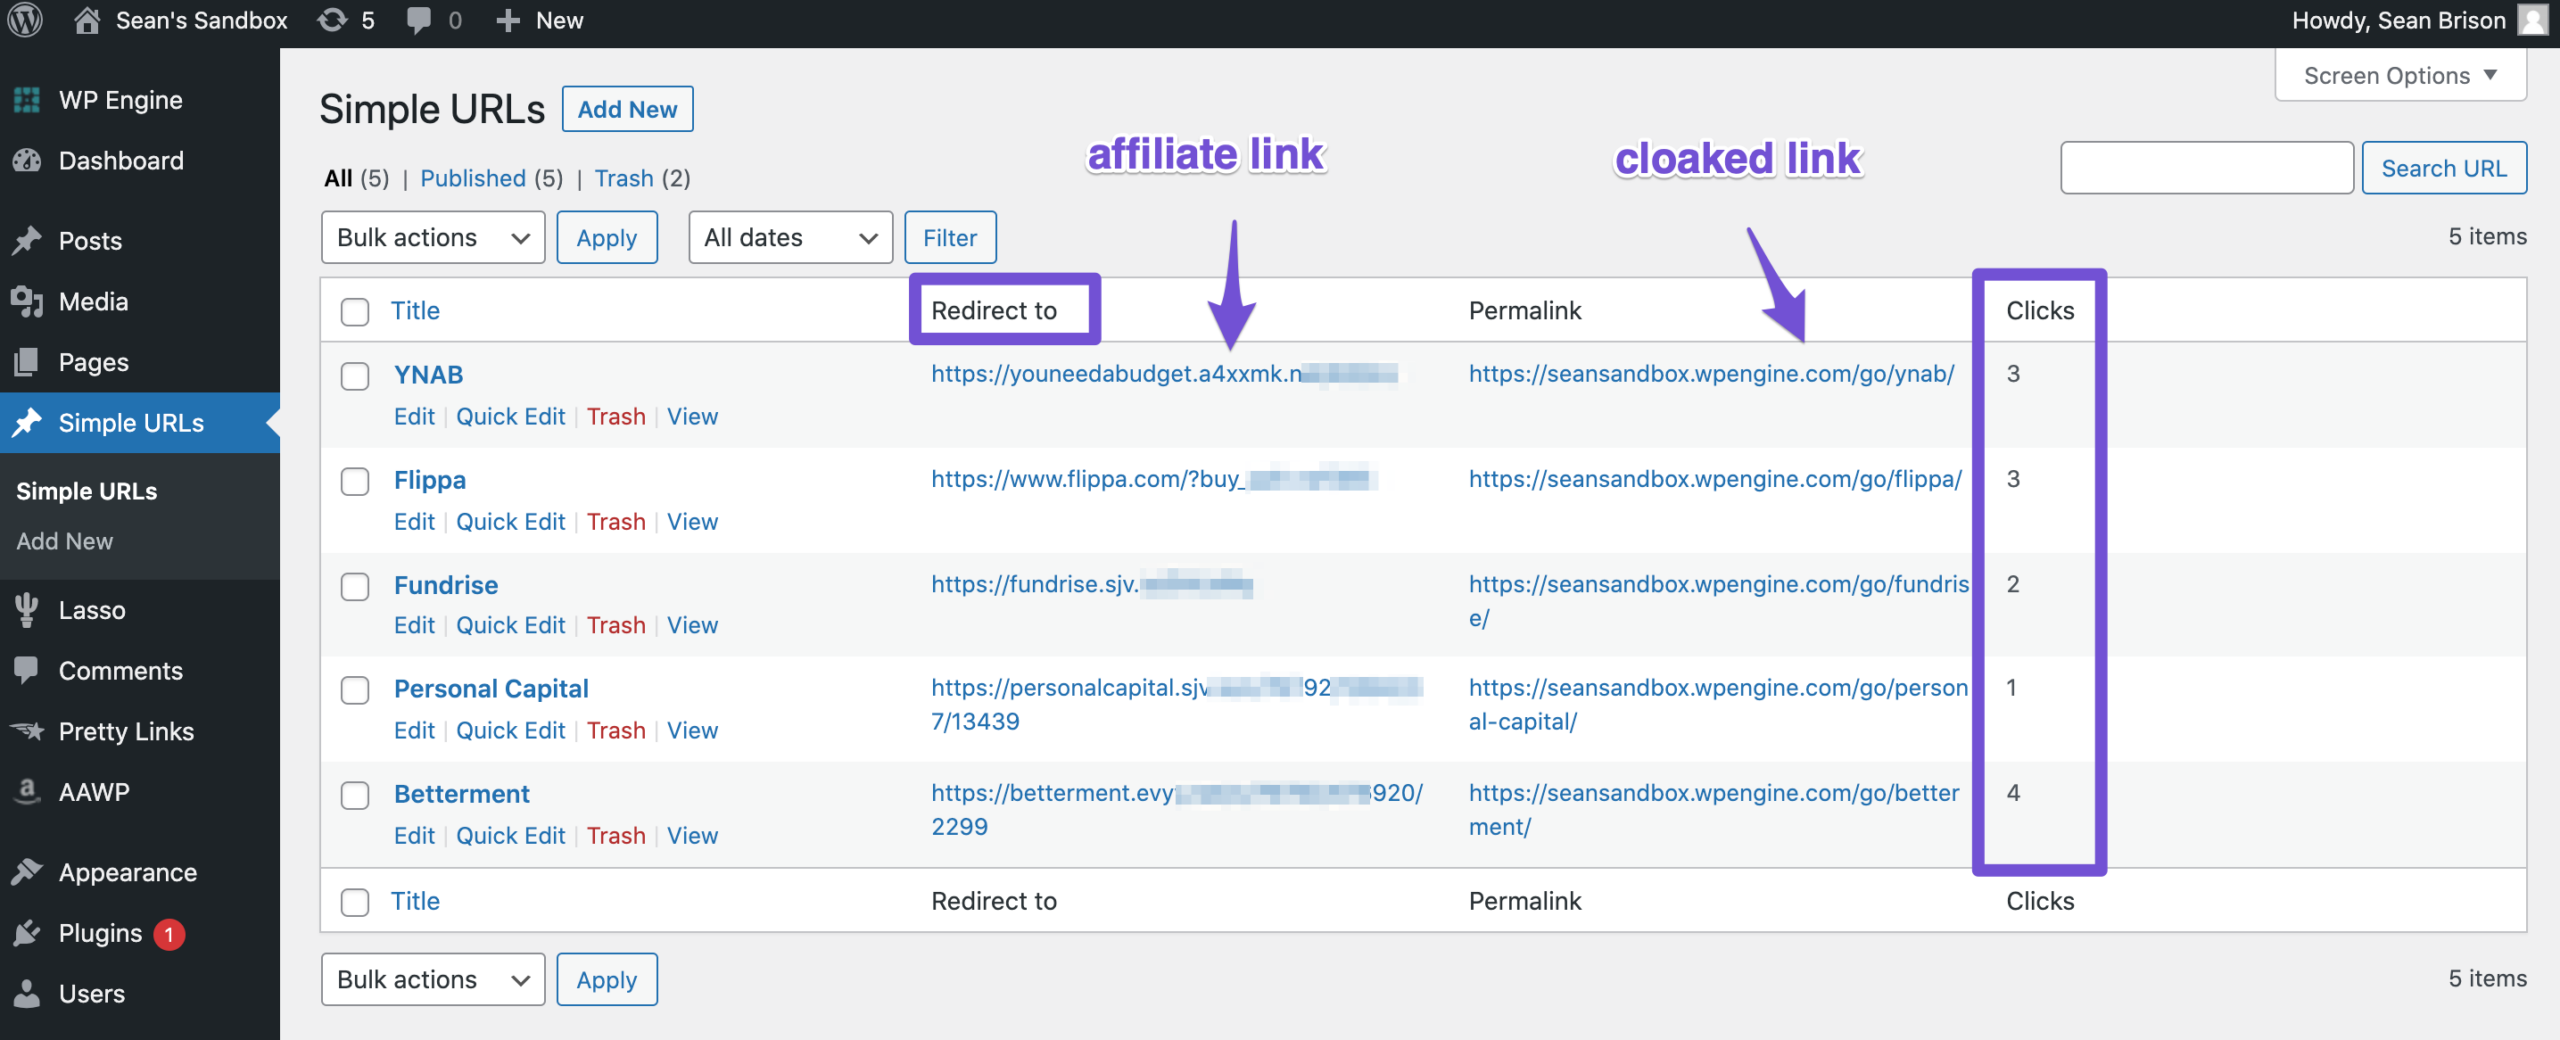Click the top Apply button
The height and width of the screenshot is (1040, 2560).
click(607, 237)
